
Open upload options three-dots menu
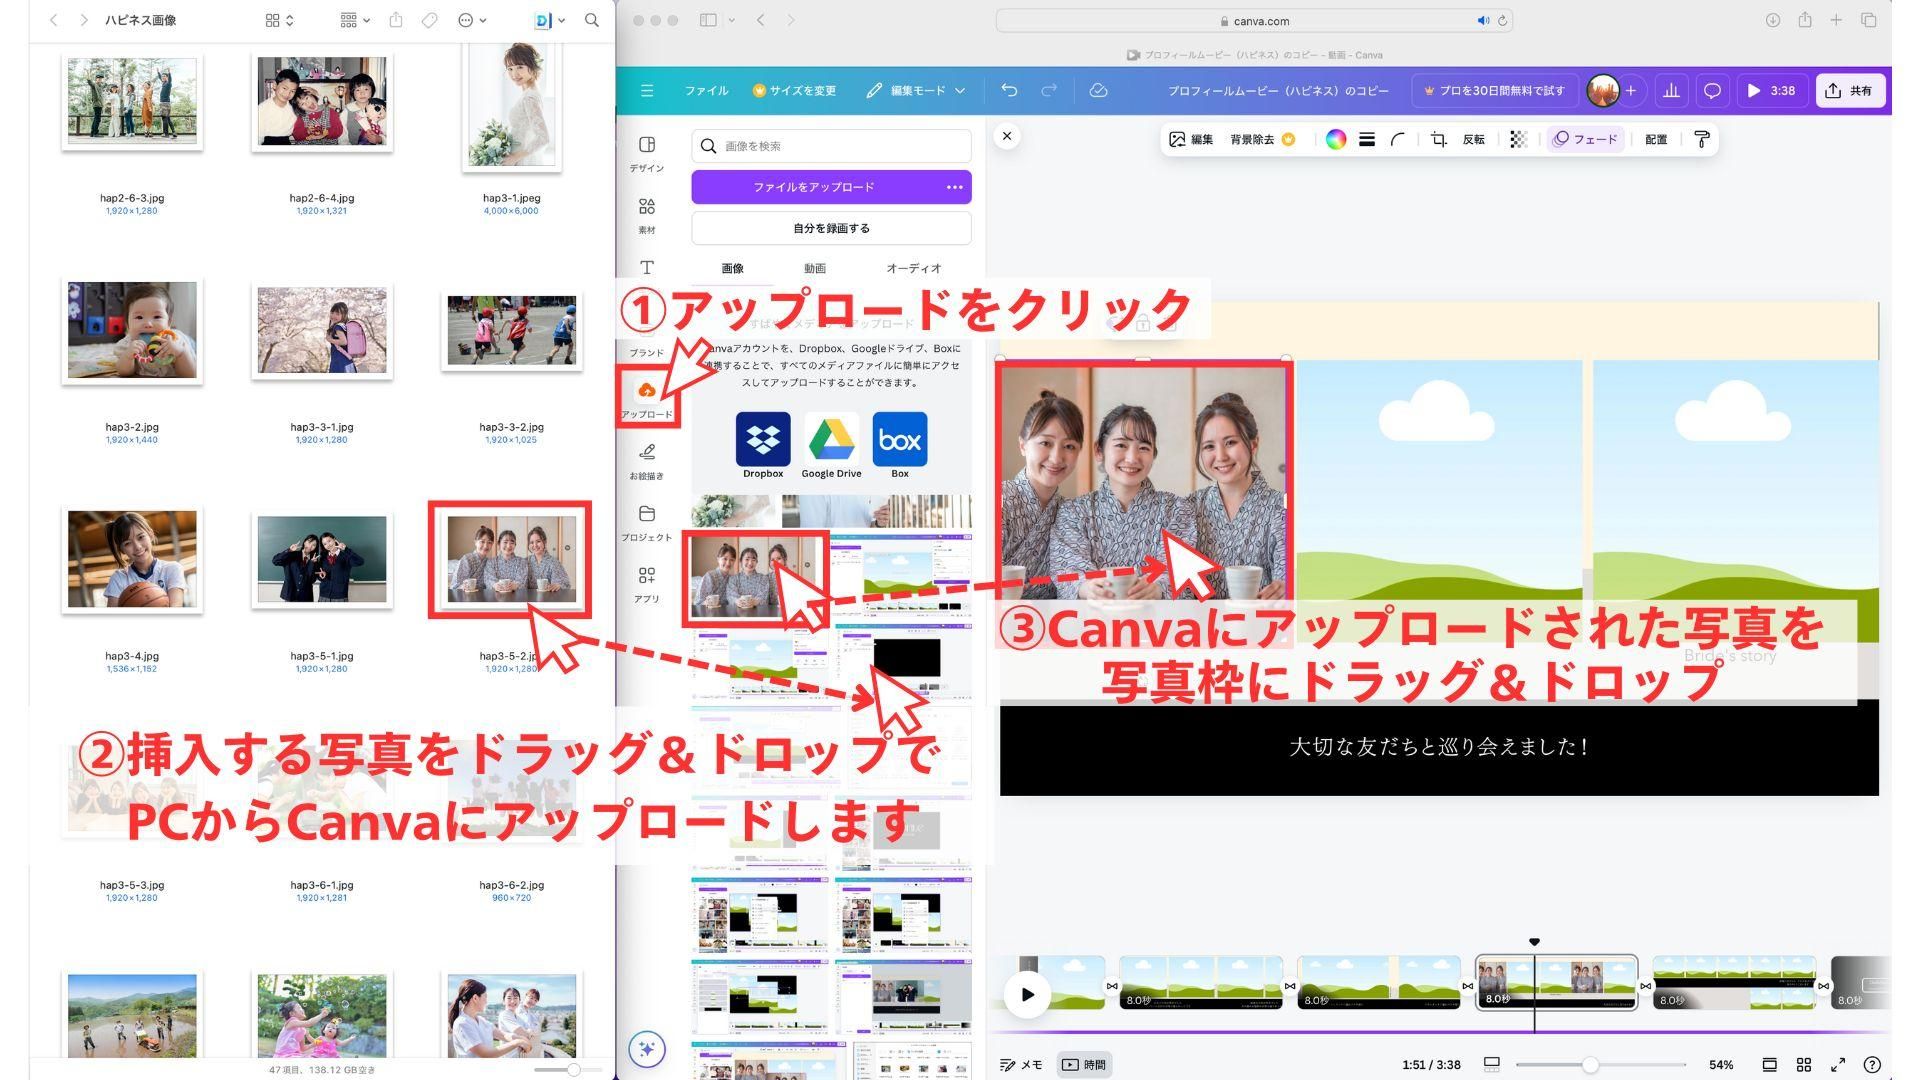[x=954, y=187]
